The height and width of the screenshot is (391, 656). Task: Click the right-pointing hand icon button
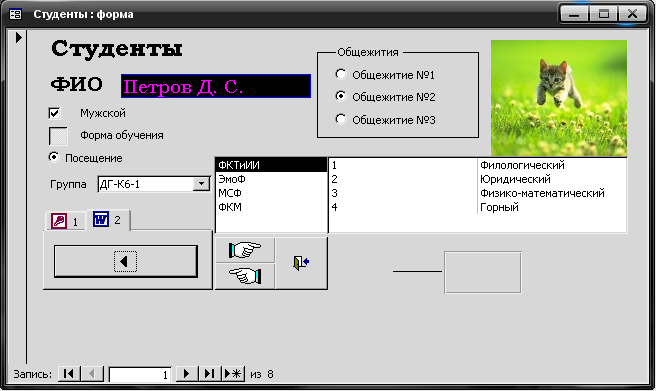point(245,250)
